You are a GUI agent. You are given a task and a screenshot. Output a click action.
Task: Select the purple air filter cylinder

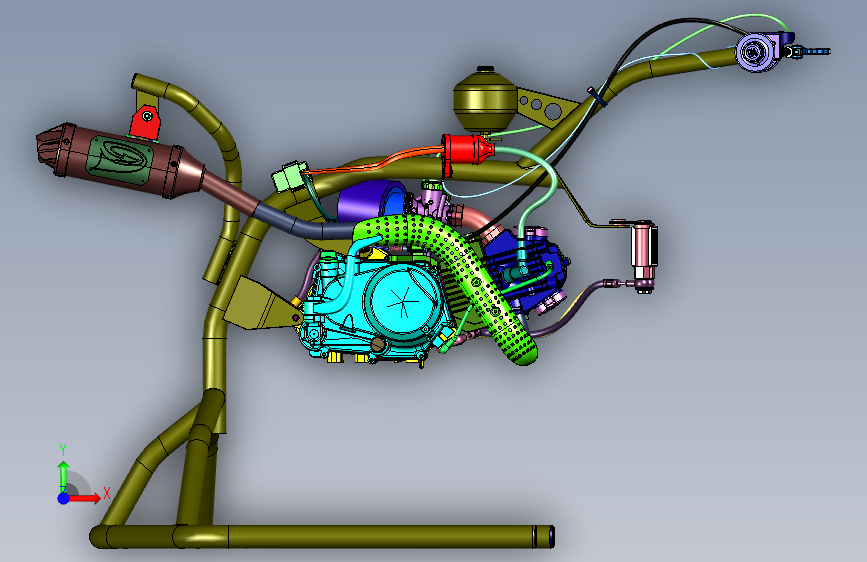click(x=369, y=202)
